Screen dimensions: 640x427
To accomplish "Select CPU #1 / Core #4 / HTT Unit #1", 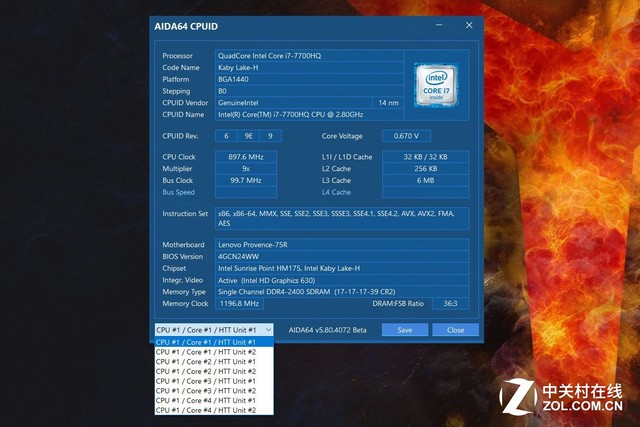I will pyautogui.click(x=214, y=401).
